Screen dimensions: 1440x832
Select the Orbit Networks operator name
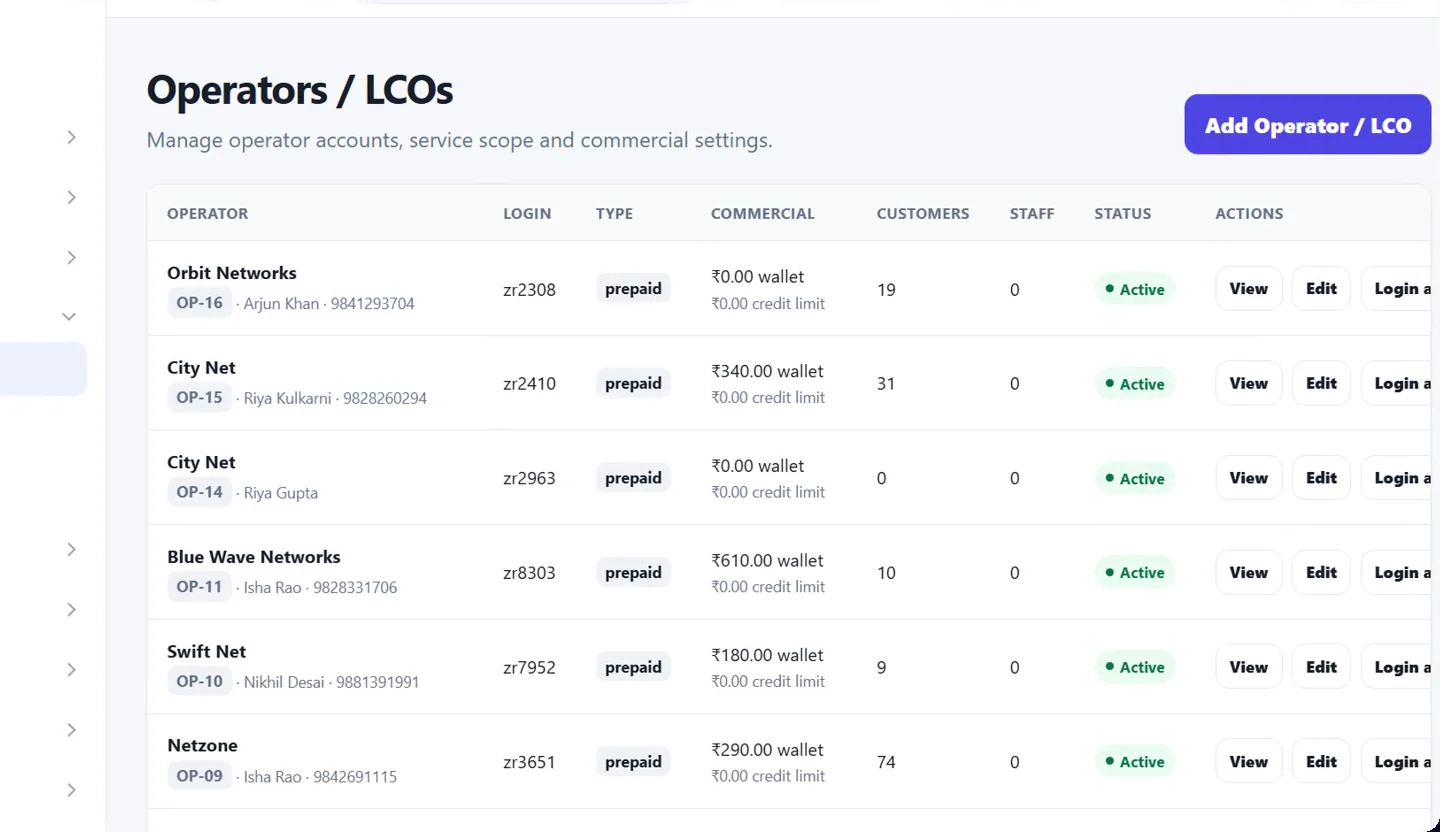(232, 273)
